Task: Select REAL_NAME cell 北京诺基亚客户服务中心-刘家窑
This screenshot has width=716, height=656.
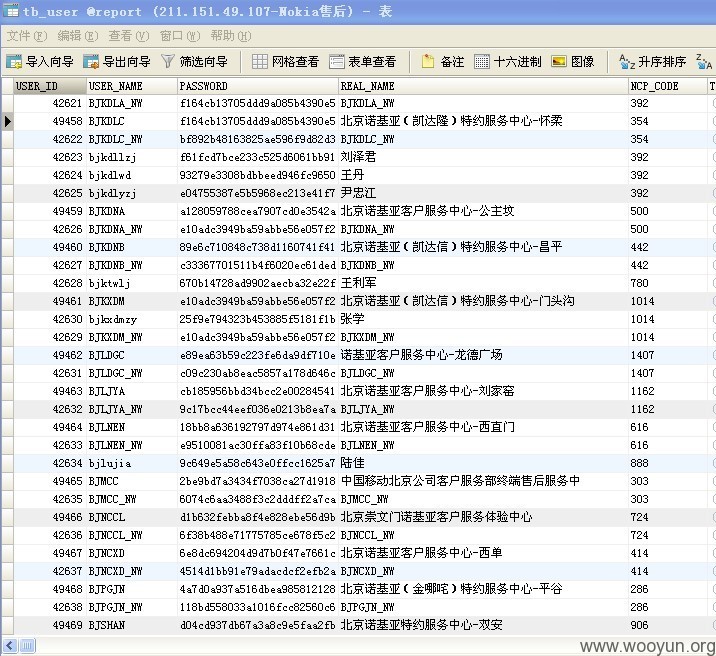Action: pos(483,391)
